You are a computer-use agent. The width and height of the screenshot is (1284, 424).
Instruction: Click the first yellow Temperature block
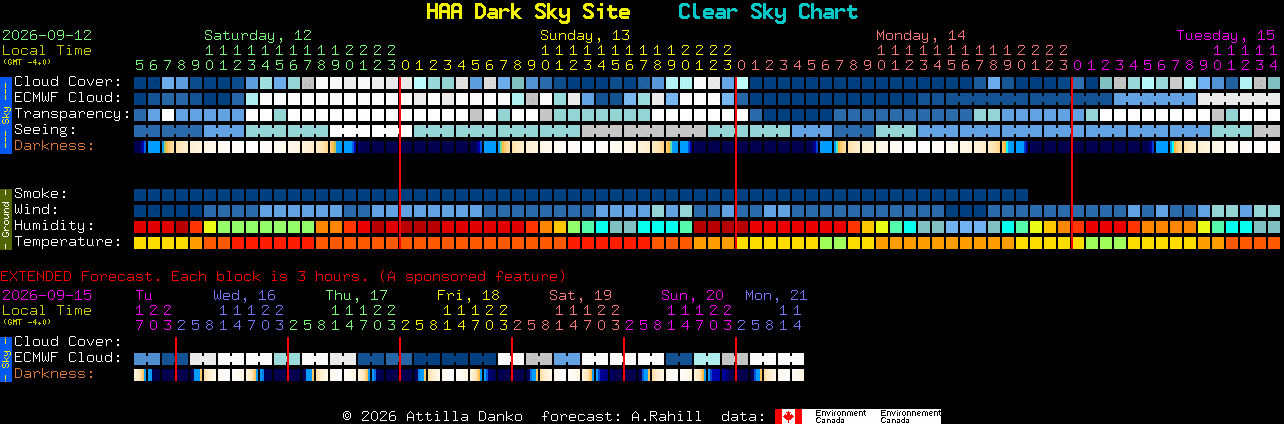140,242
